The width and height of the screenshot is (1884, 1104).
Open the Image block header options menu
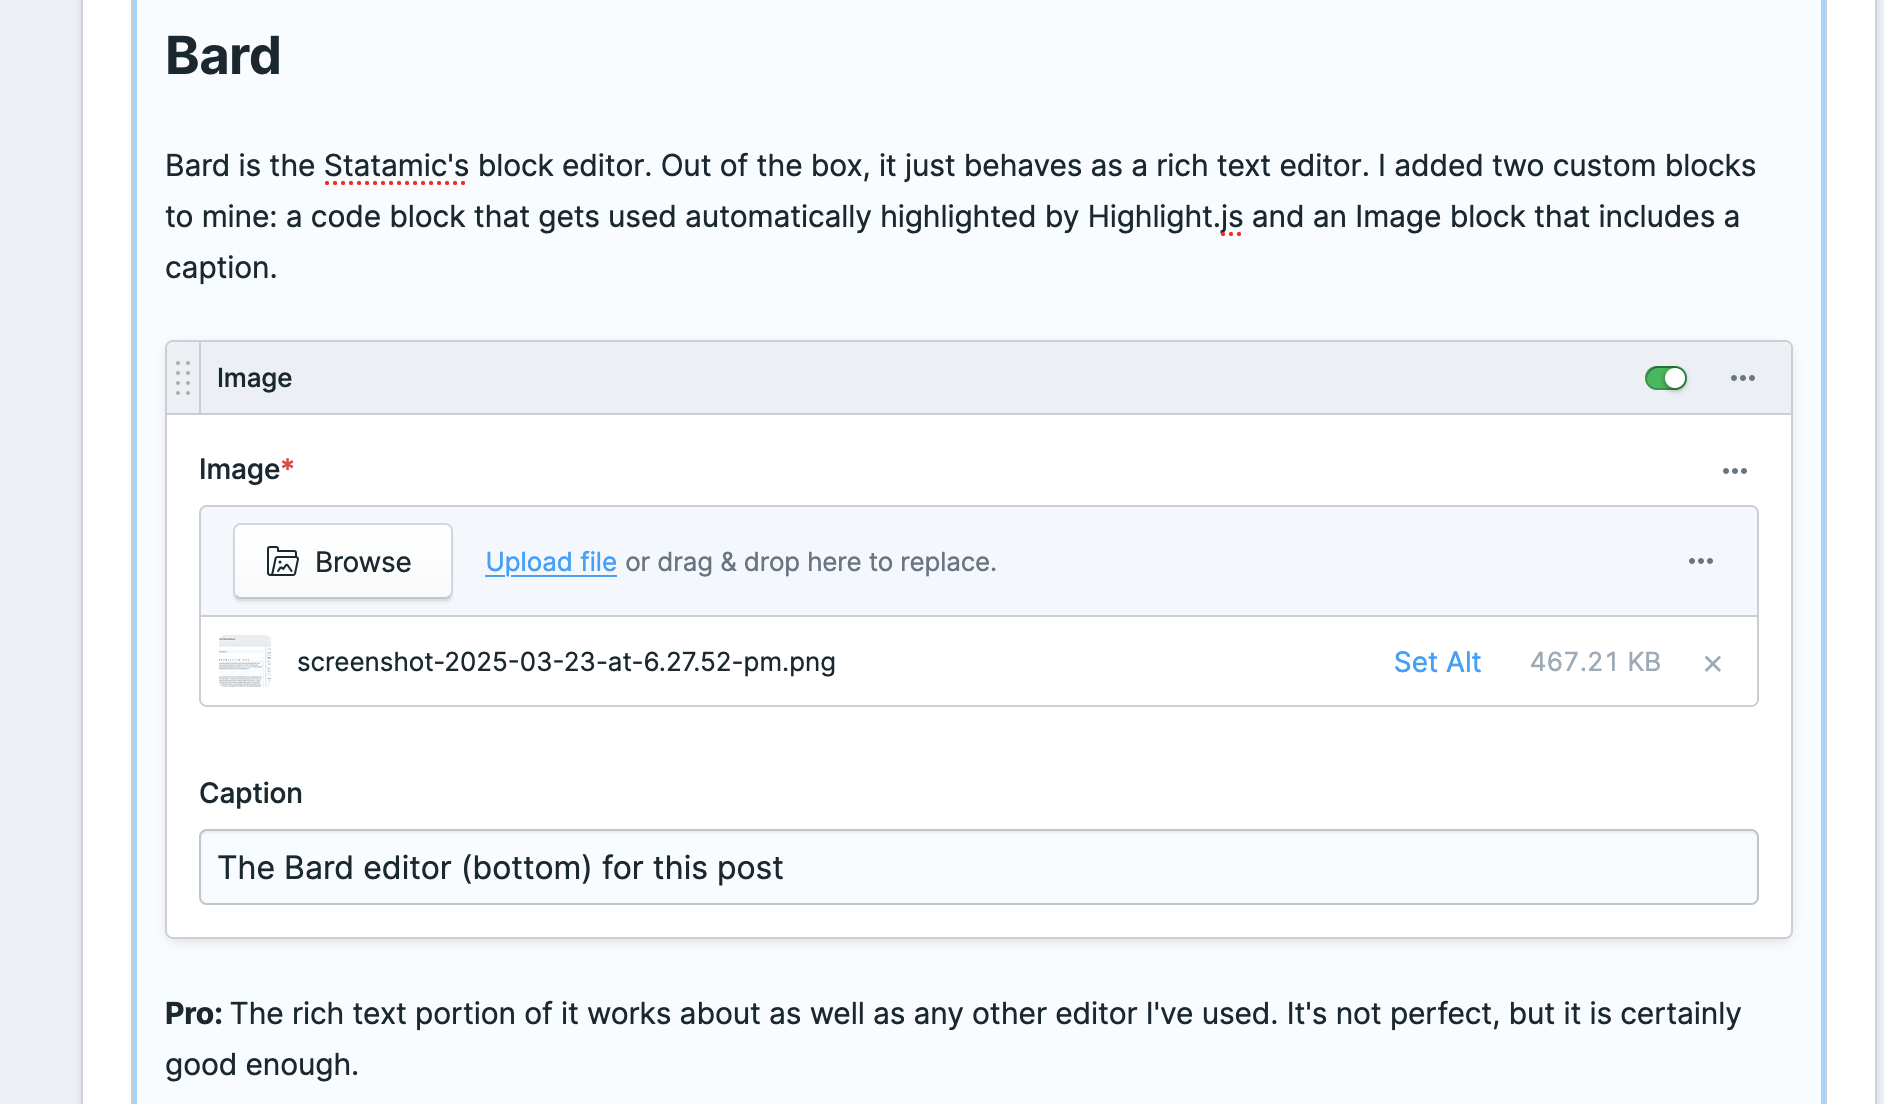point(1743,378)
